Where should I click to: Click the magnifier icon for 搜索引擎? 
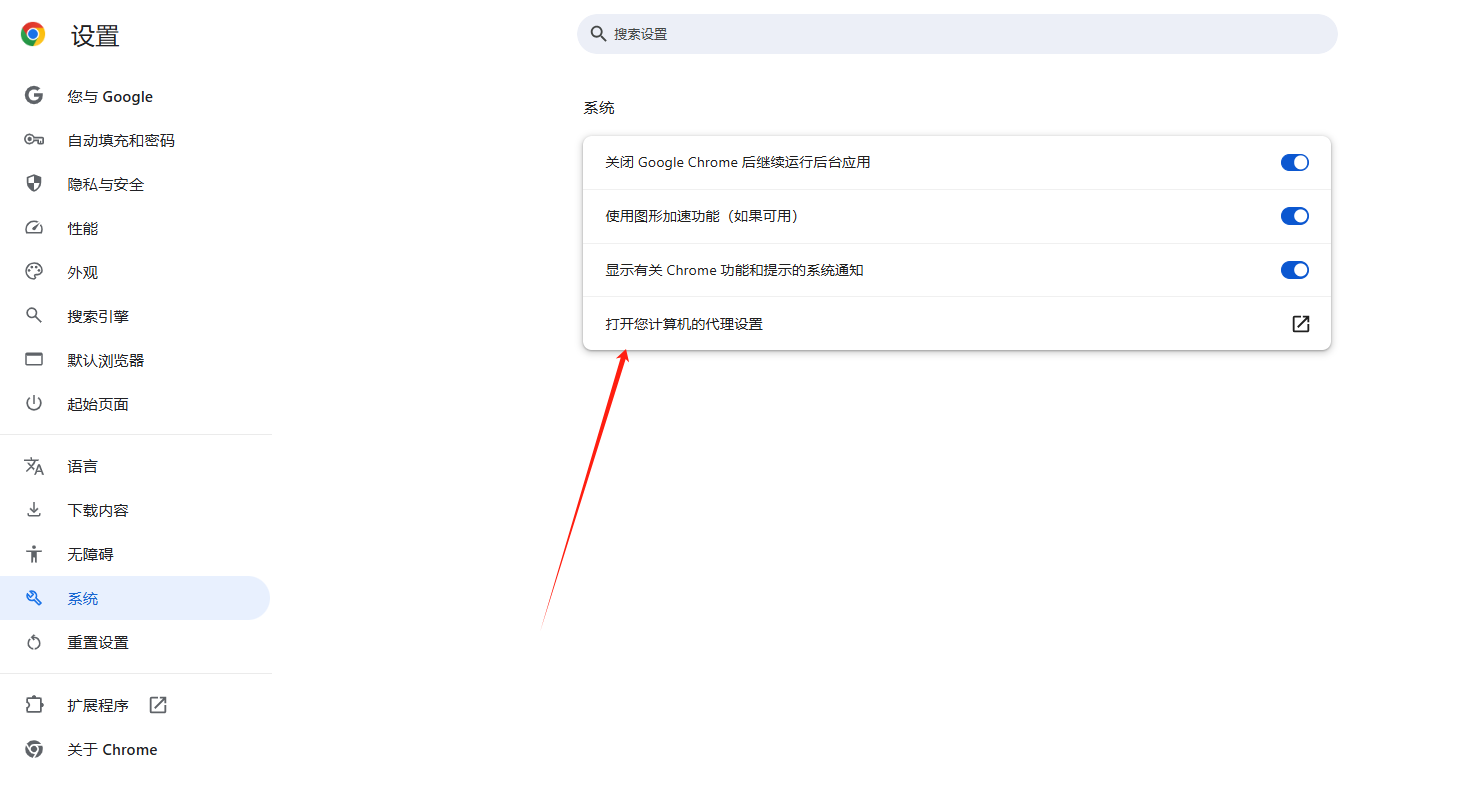click(x=34, y=316)
